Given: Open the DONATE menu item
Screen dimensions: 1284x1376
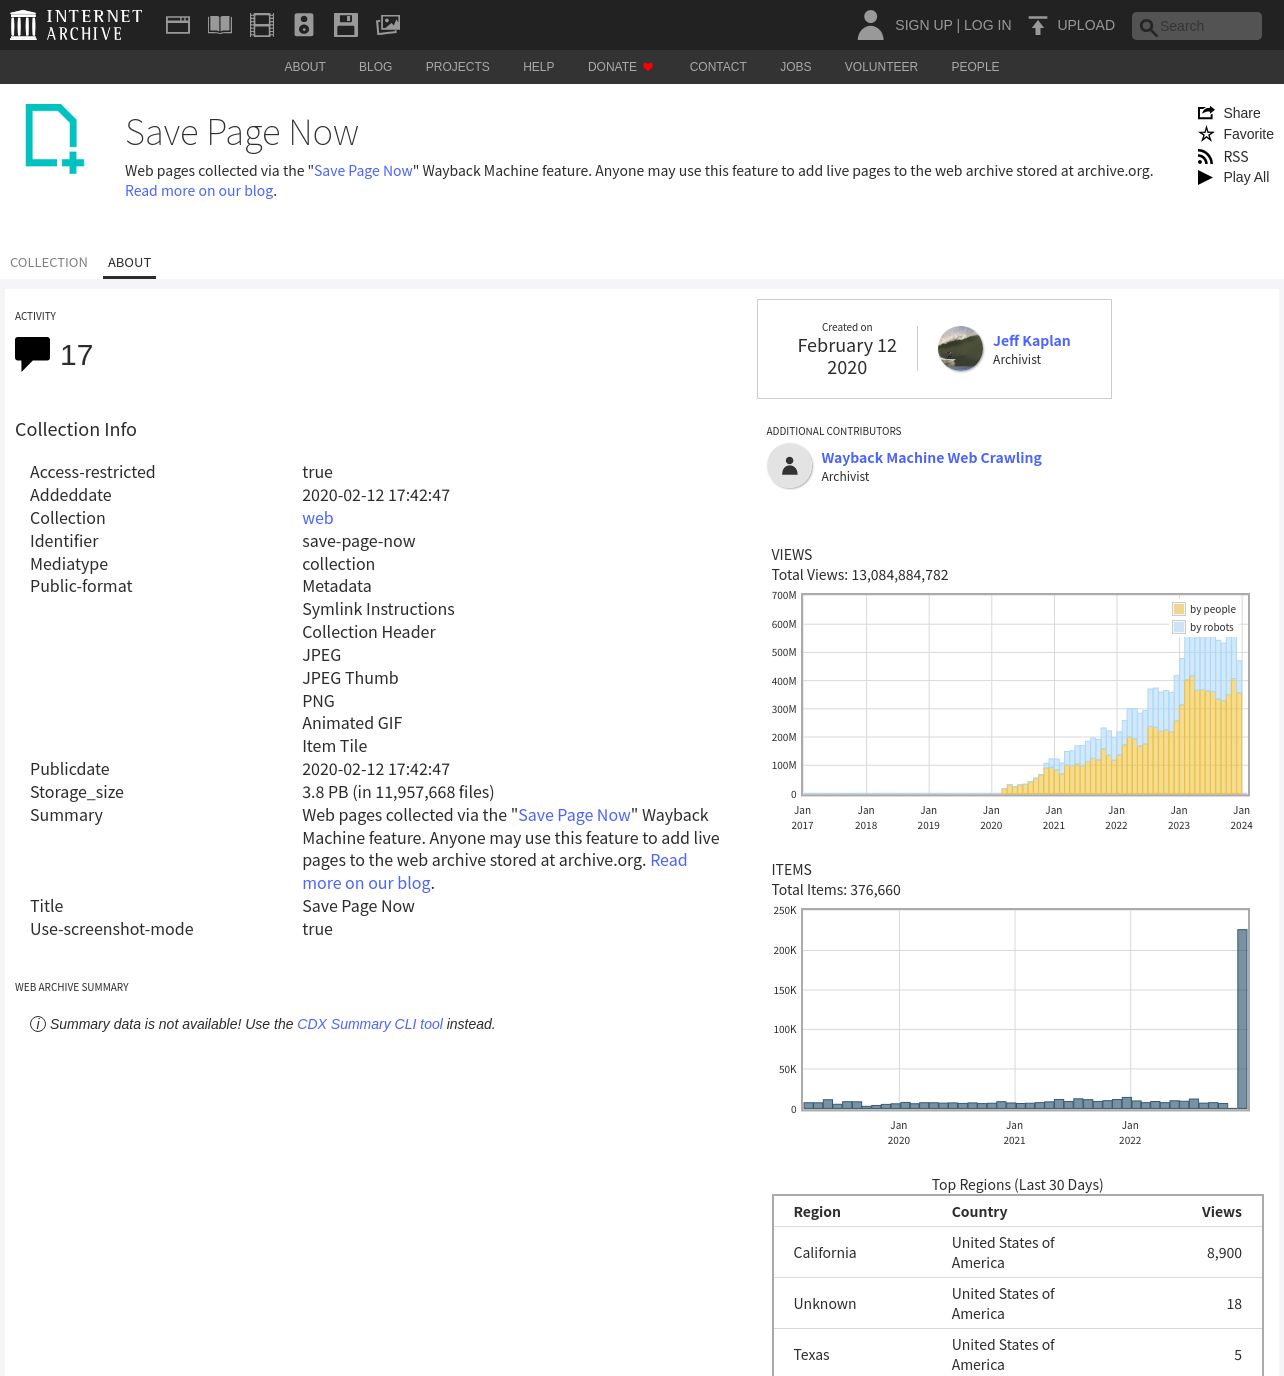Looking at the screenshot, I should (612, 67).
